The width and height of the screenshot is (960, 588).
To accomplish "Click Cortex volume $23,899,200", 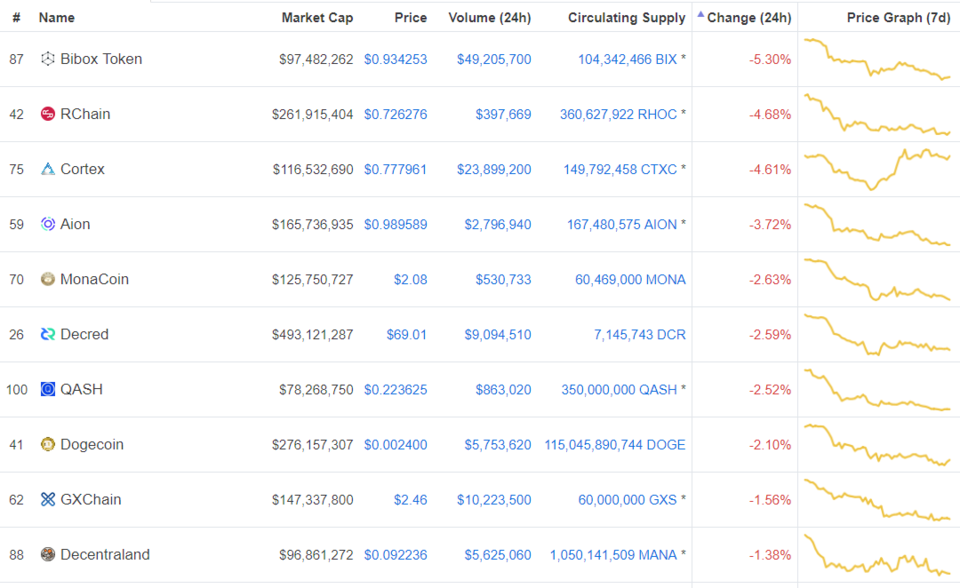I will point(494,170).
